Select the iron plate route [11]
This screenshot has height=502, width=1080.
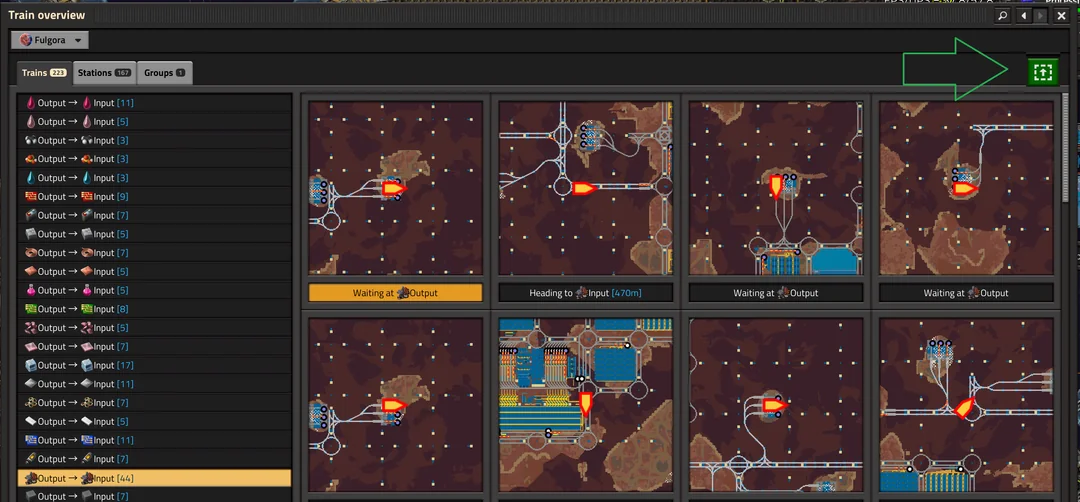(x=154, y=384)
